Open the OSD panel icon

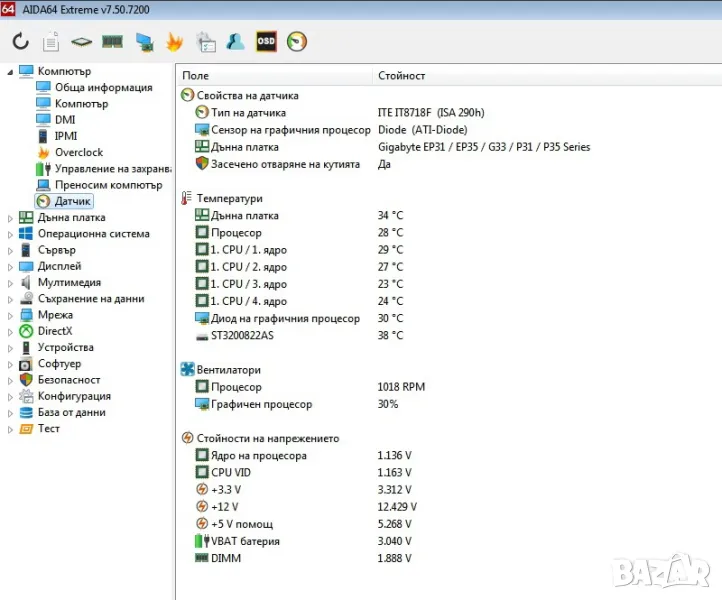266,42
